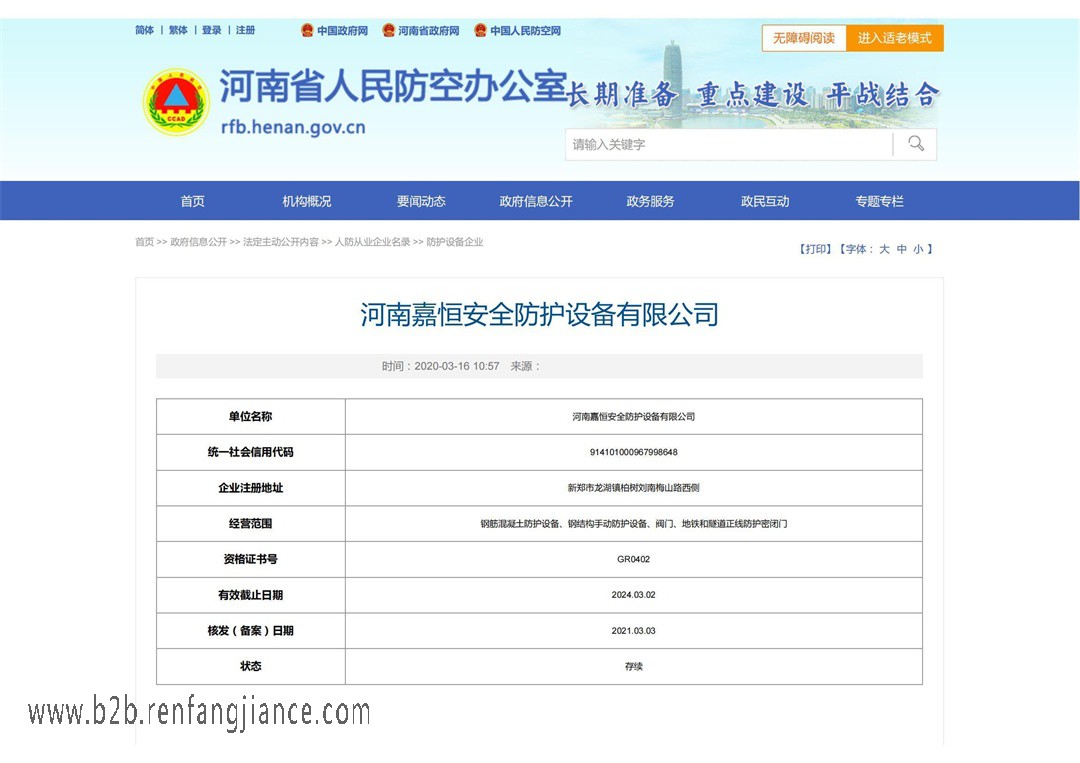1080x763 pixels.
Task: Click the 核发（备案）日期 row label
Action: pos(251,631)
